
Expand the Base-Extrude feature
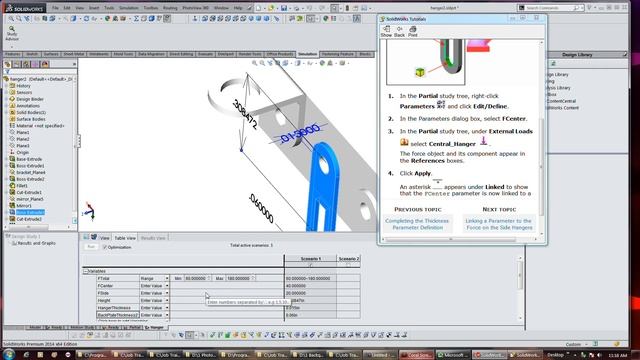pyautogui.click(x=7, y=159)
